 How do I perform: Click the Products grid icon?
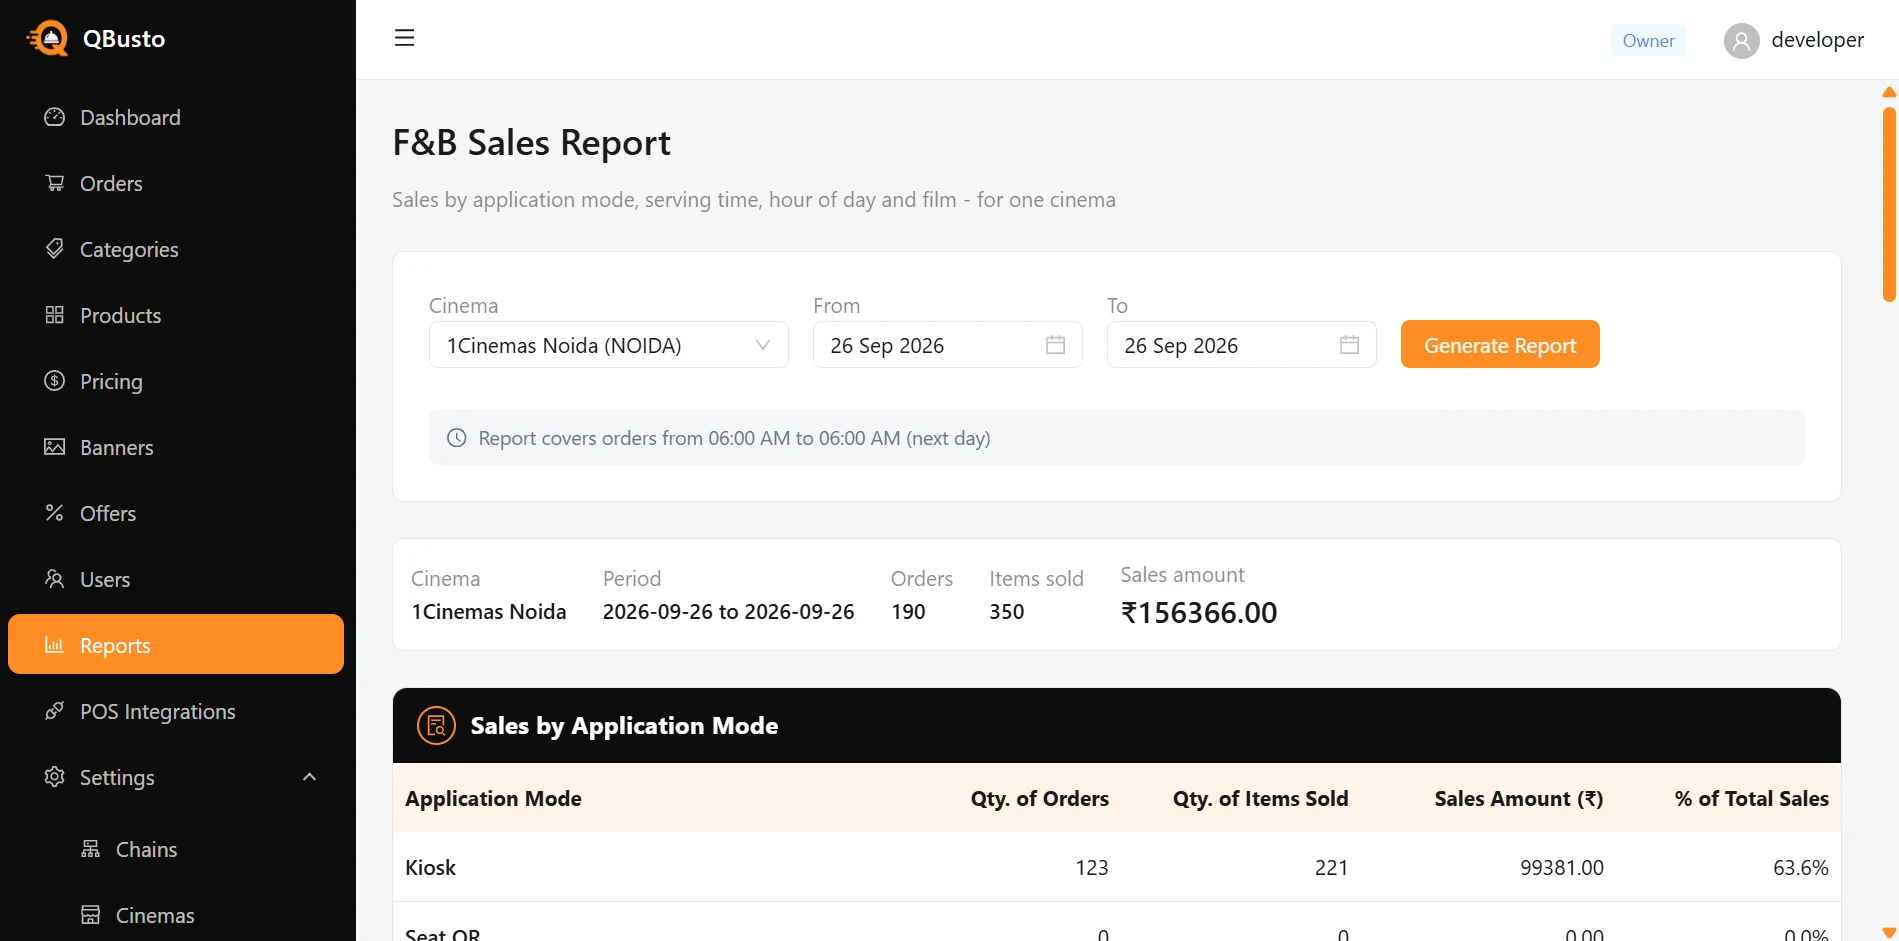click(x=55, y=315)
